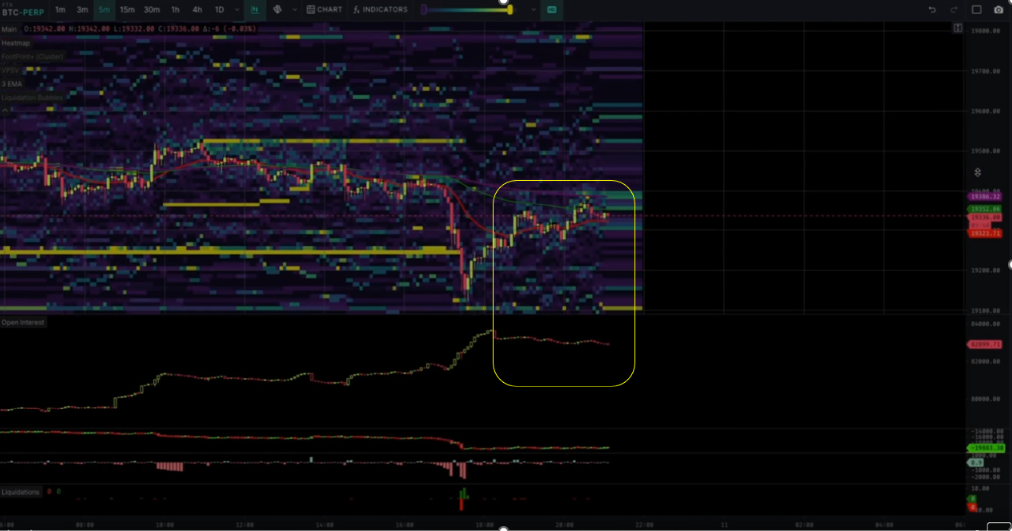Switch to the 30m timeframe

click(x=152, y=10)
